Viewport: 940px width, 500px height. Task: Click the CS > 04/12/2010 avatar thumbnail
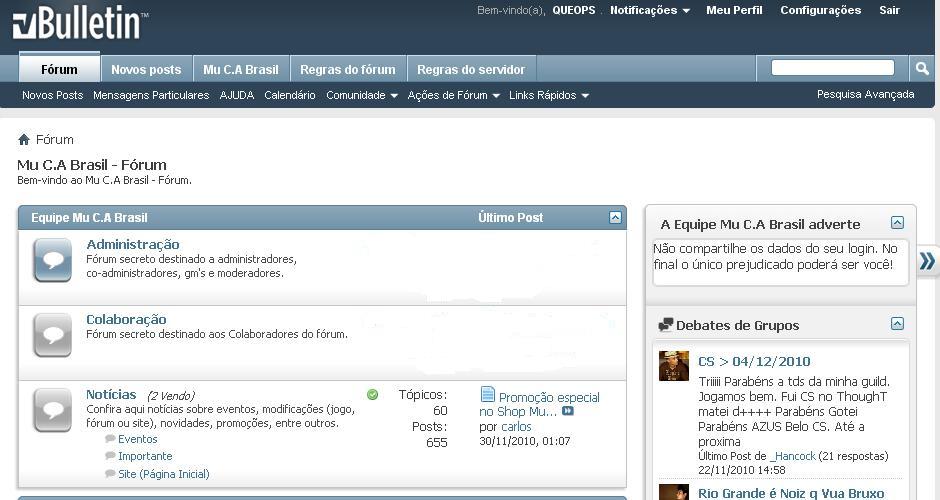click(x=673, y=366)
